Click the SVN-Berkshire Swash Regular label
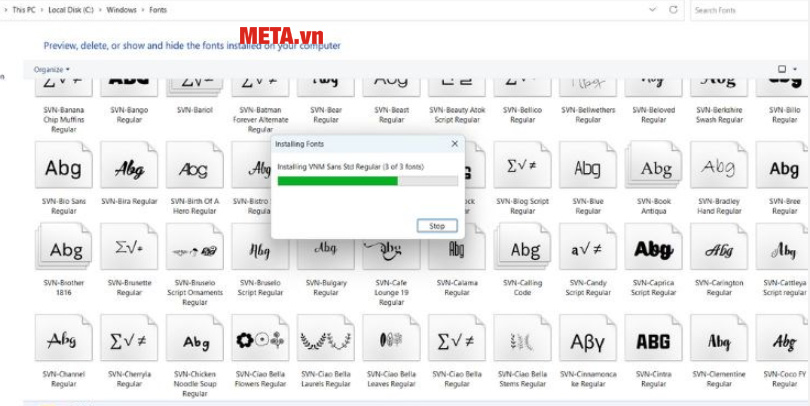Viewport: 810px width, 406px height. 719,115
